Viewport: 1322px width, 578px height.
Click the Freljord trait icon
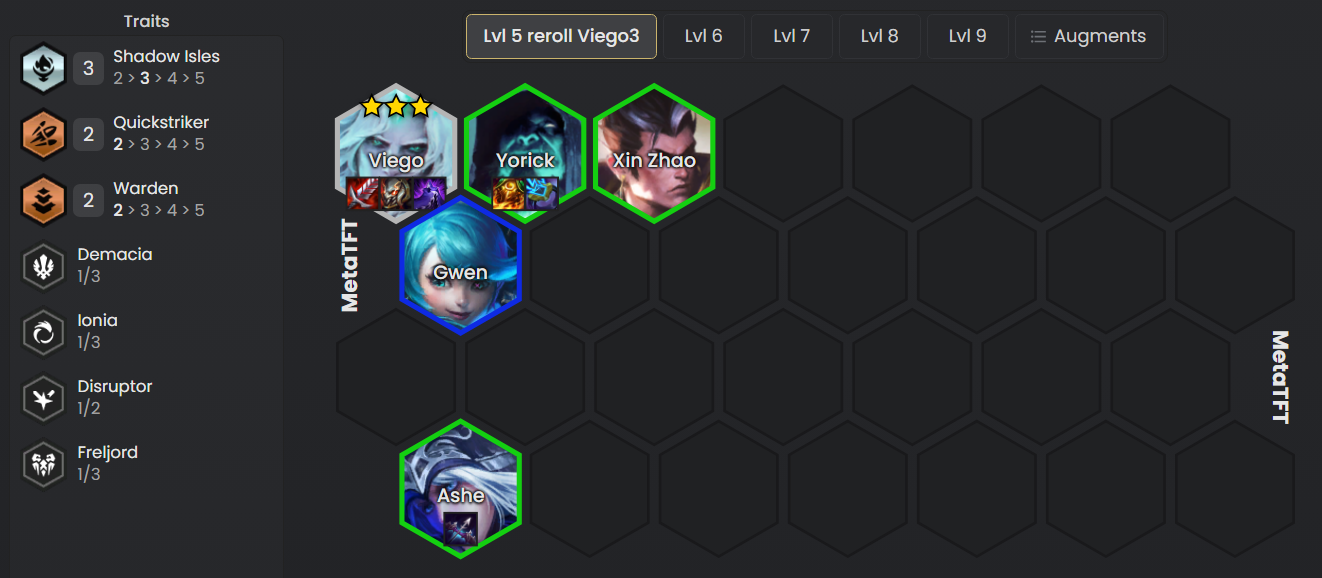pos(44,464)
